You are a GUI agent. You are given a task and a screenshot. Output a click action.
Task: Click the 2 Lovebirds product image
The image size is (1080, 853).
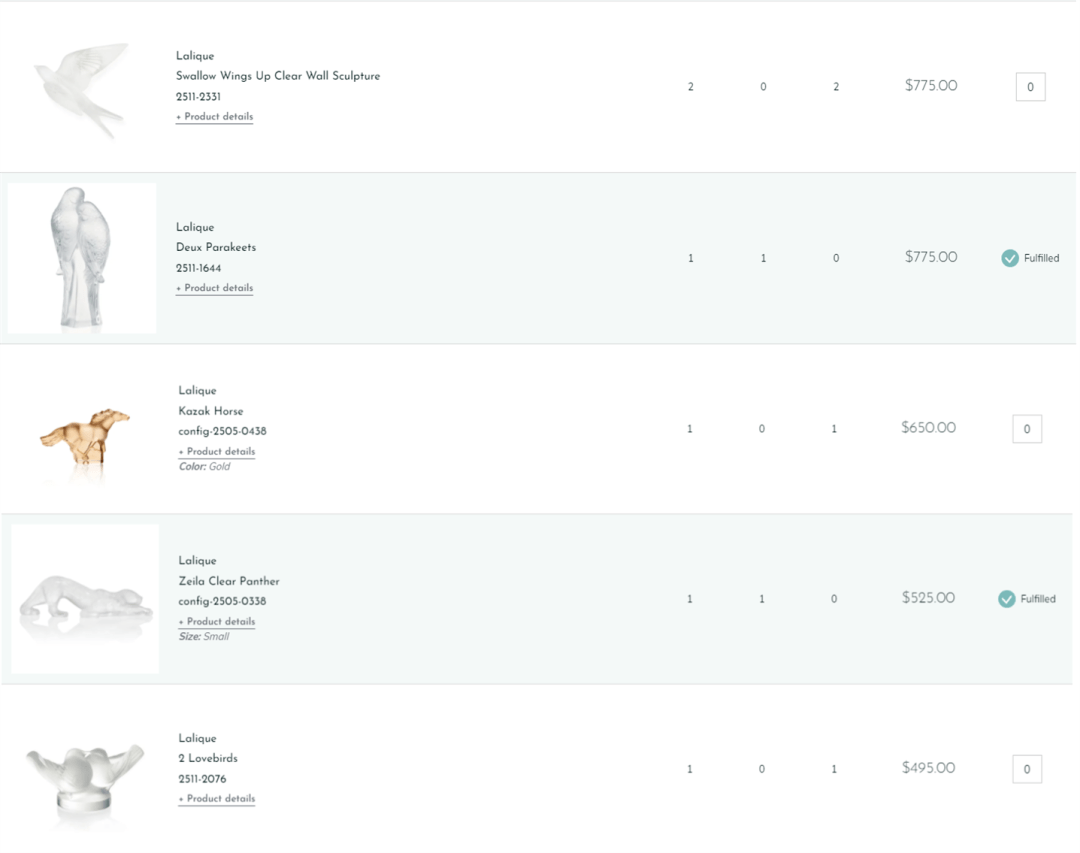point(85,773)
